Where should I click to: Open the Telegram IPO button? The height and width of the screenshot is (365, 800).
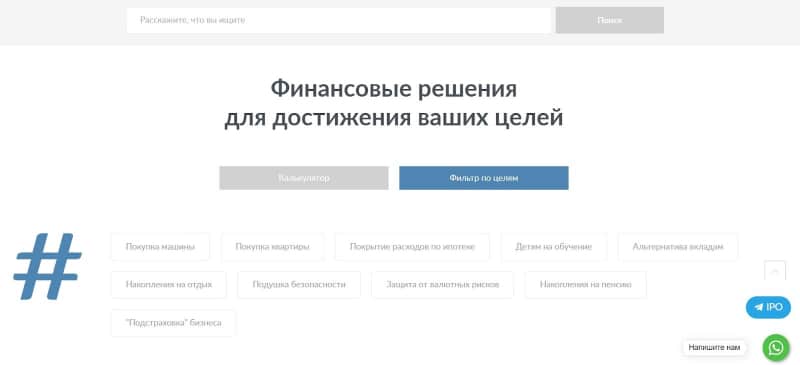pos(768,307)
